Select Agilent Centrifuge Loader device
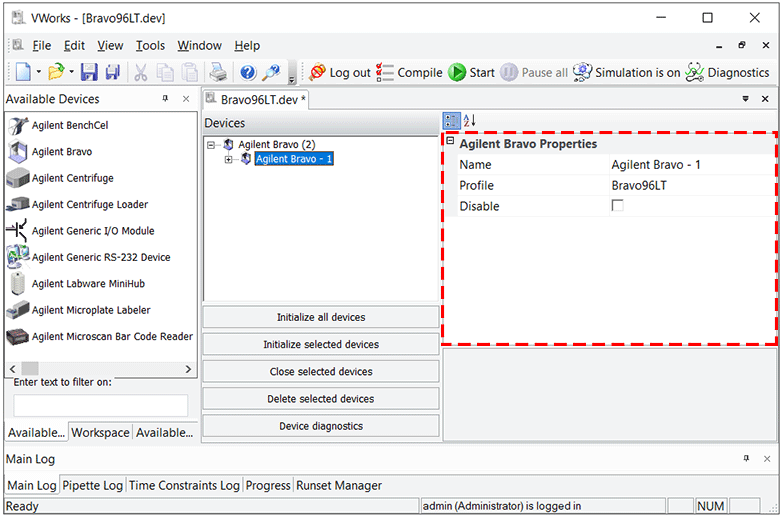 pos(90,204)
